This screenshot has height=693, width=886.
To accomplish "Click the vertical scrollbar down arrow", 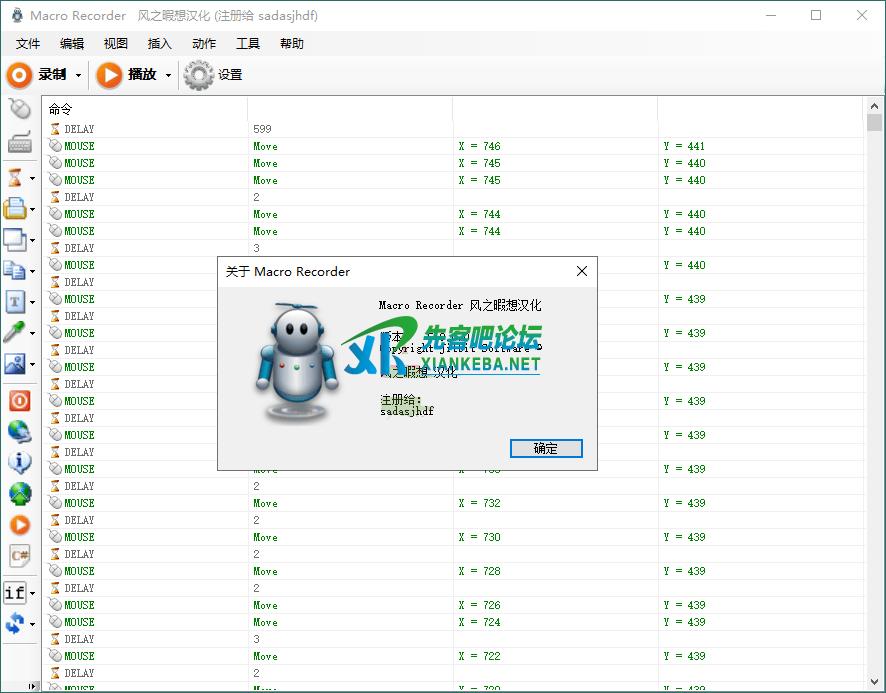I will [874, 686].
